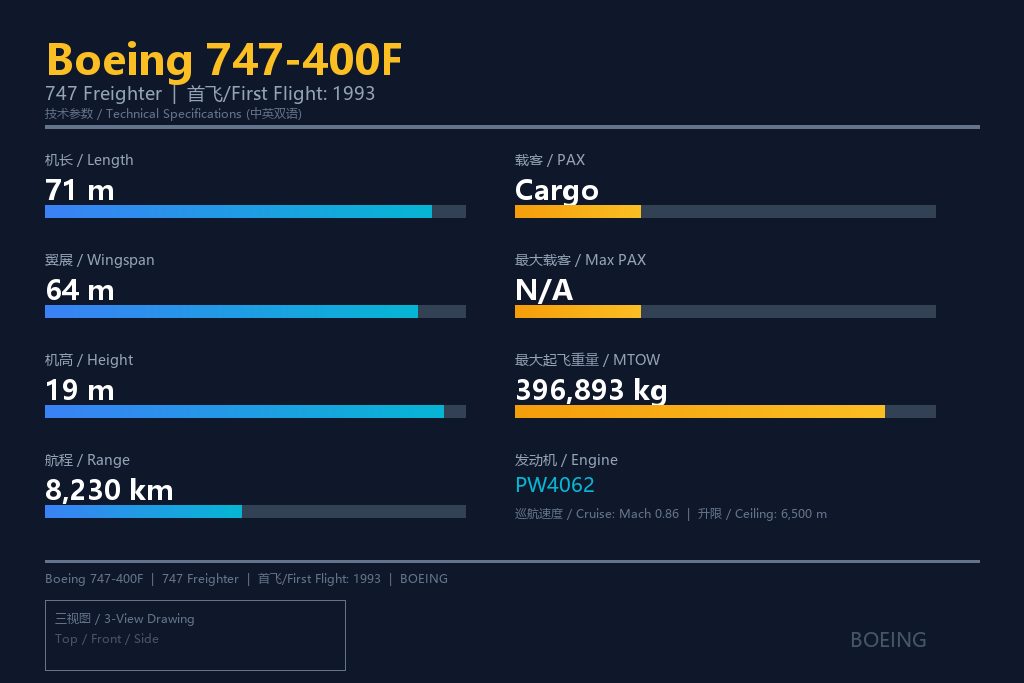The width and height of the screenshot is (1024, 683).
Task: Select the Technical Specifications caption
Action: point(173,114)
